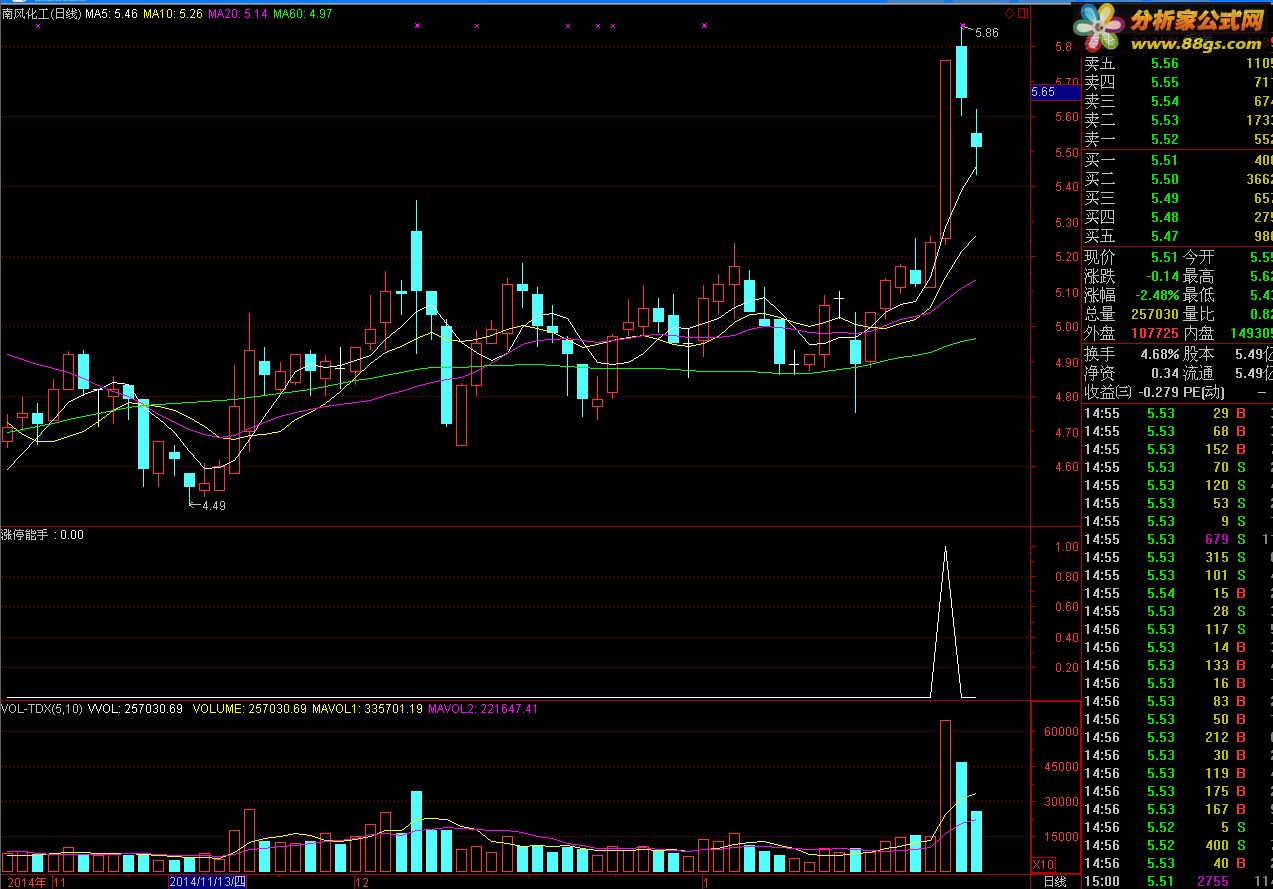This screenshot has width=1273, height=889.
Task: Select the 14:55 tick row priced 5.54
Action: point(1178,593)
